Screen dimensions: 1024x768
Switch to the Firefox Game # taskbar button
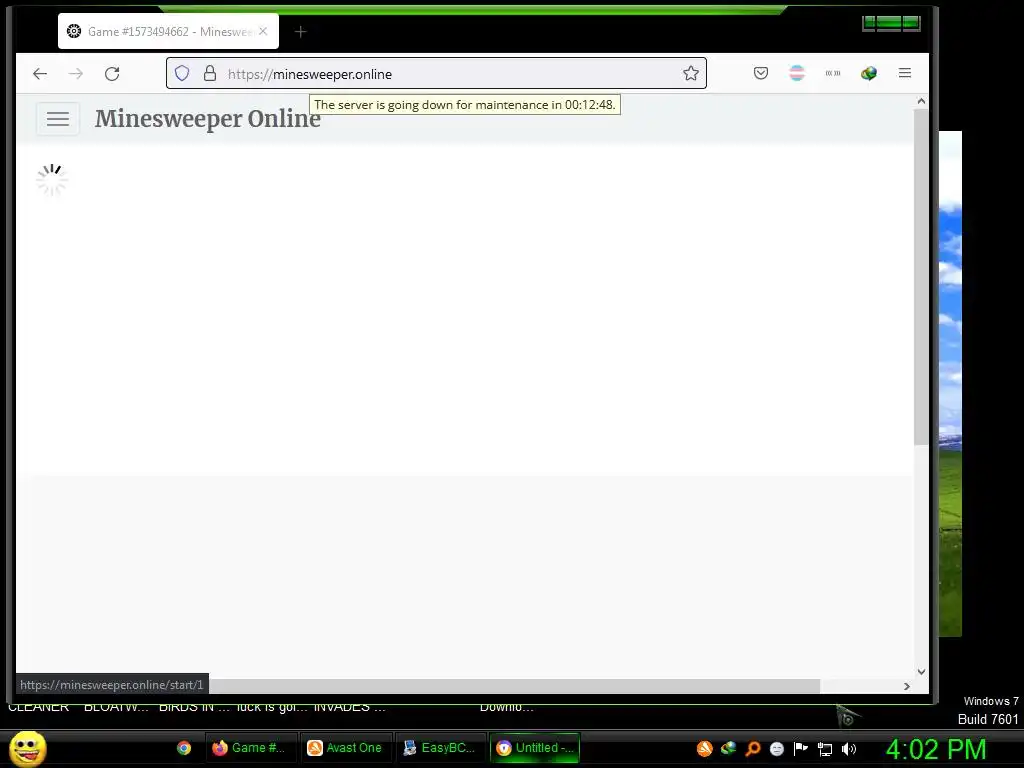[251, 748]
